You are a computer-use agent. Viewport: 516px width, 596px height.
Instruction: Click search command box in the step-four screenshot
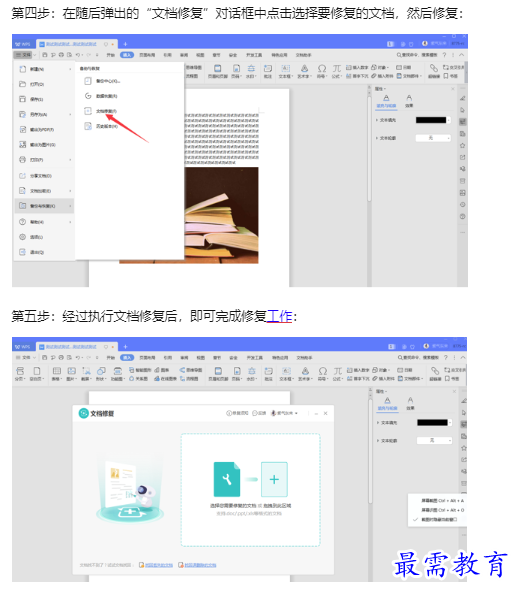point(417,55)
